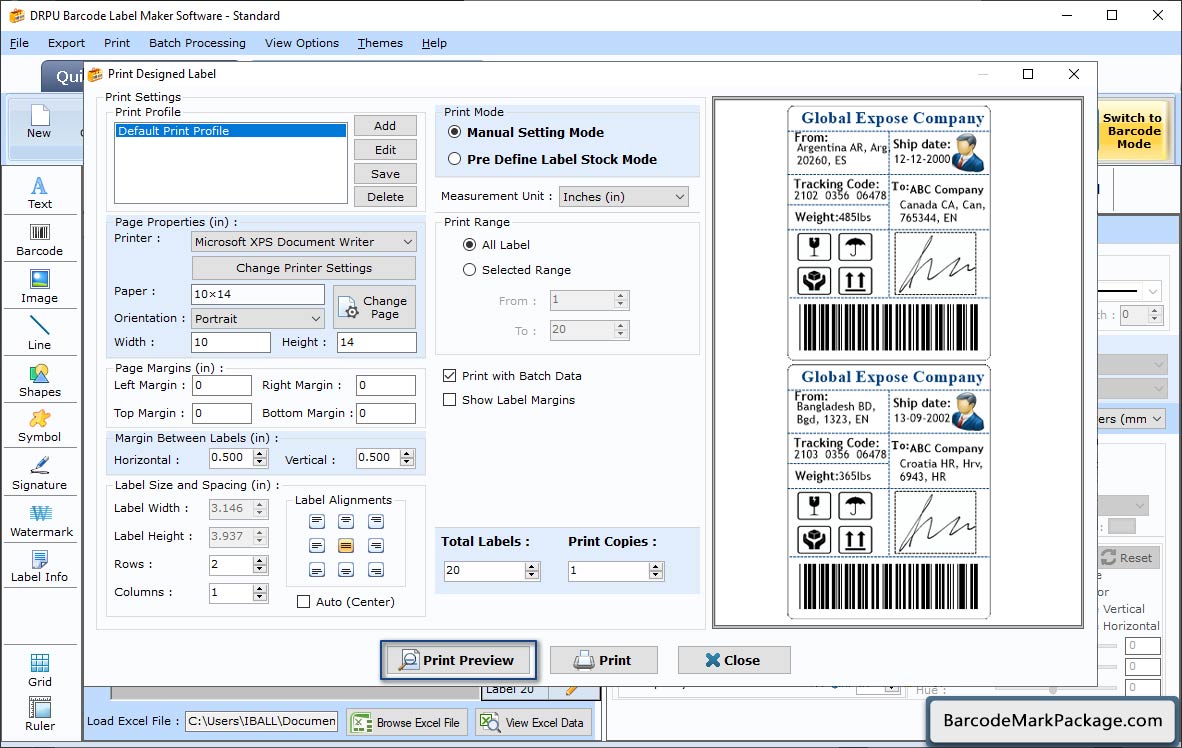Open the Printer dropdown
This screenshot has width=1182, height=748.
(x=304, y=242)
